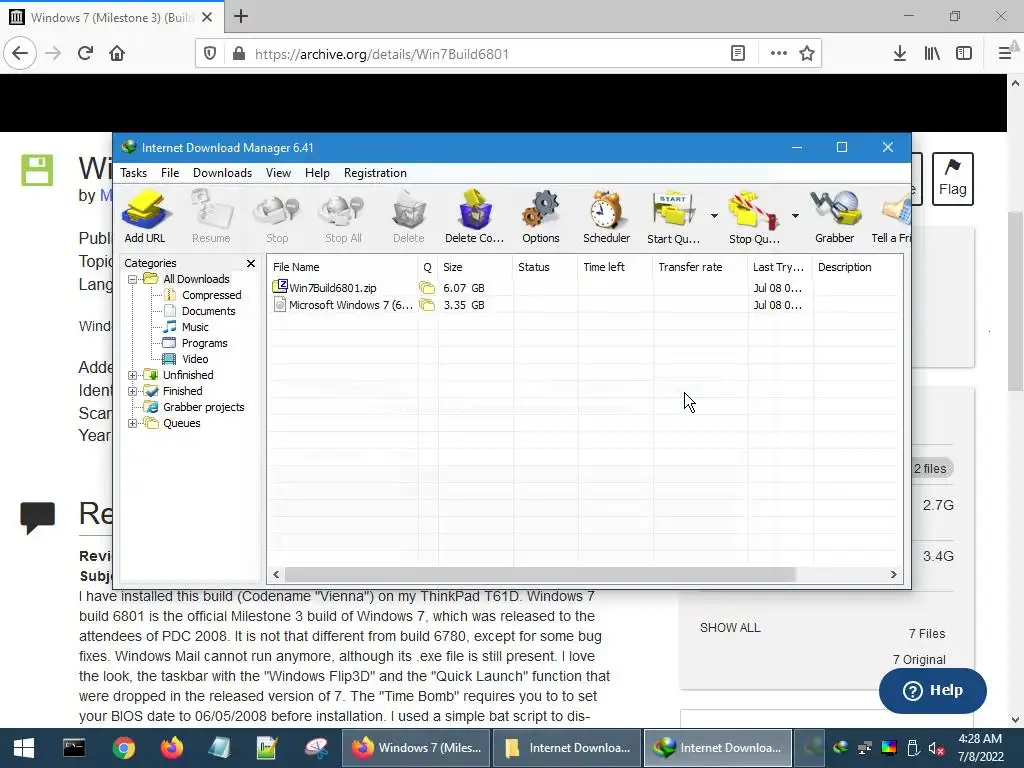This screenshot has height=768, width=1024.
Task: Click the Resume toolbar icon
Action: (x=211, y=217)
